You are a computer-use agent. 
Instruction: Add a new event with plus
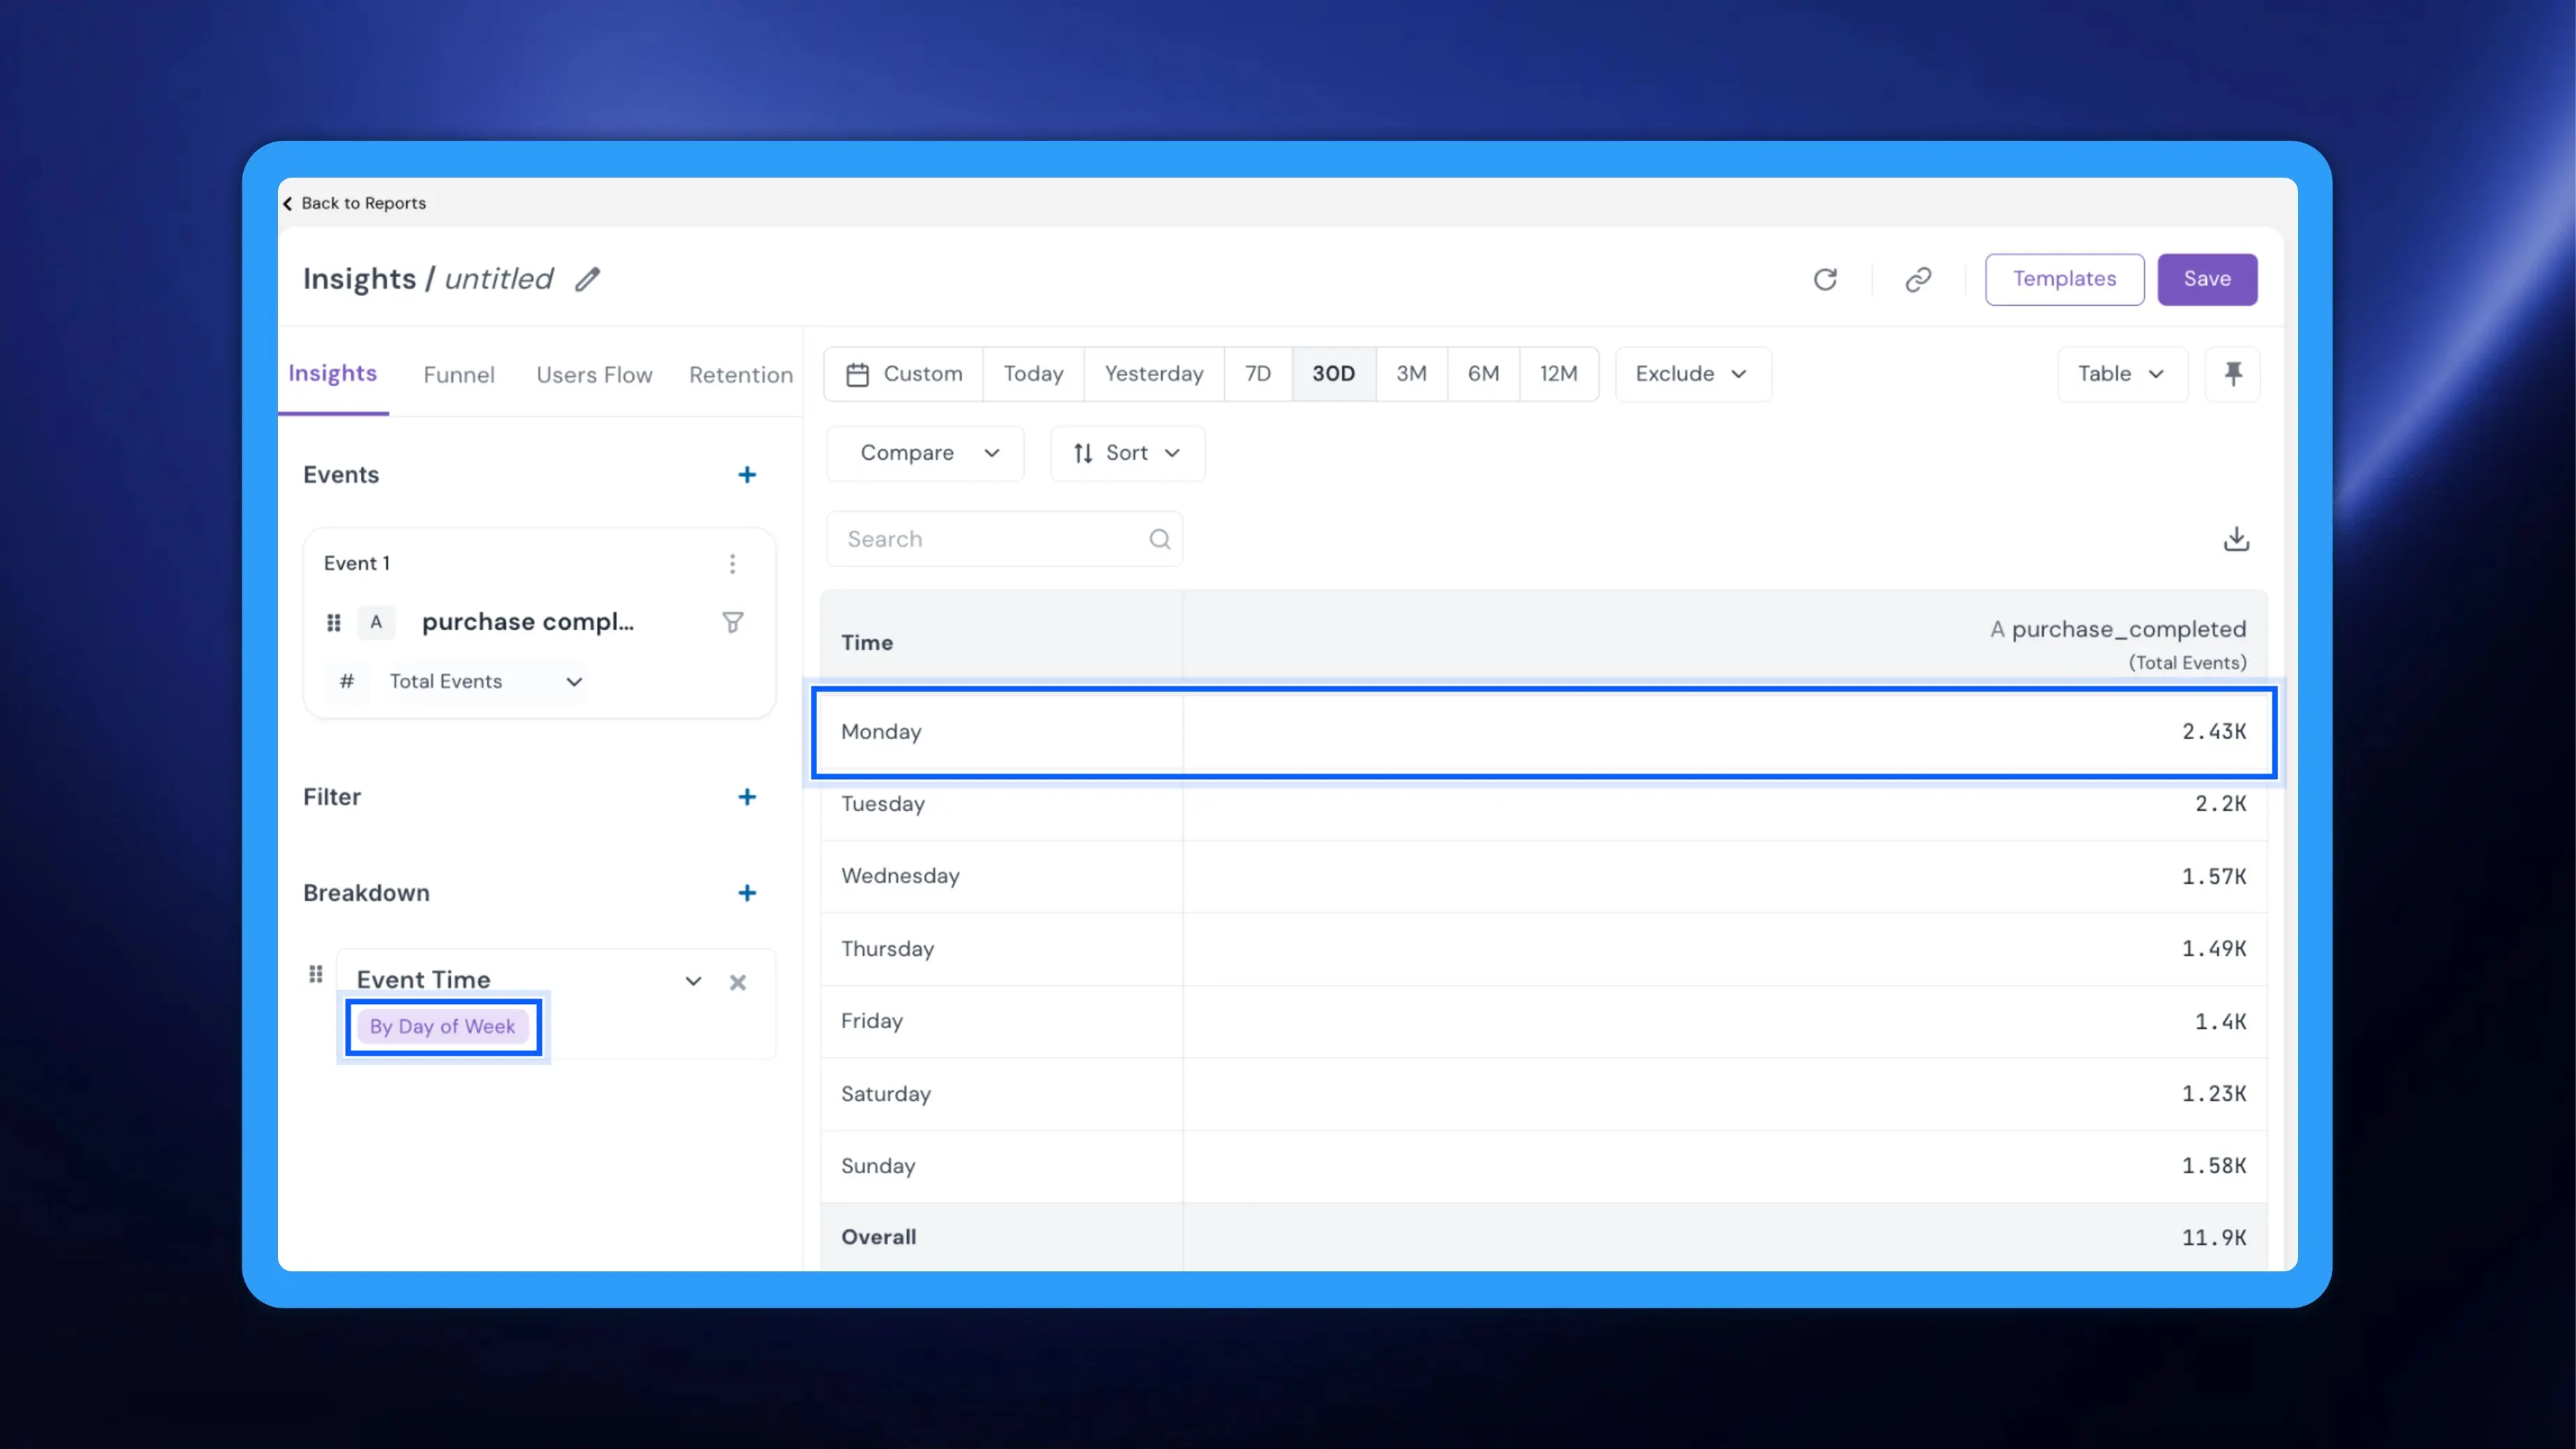point(746,475)
